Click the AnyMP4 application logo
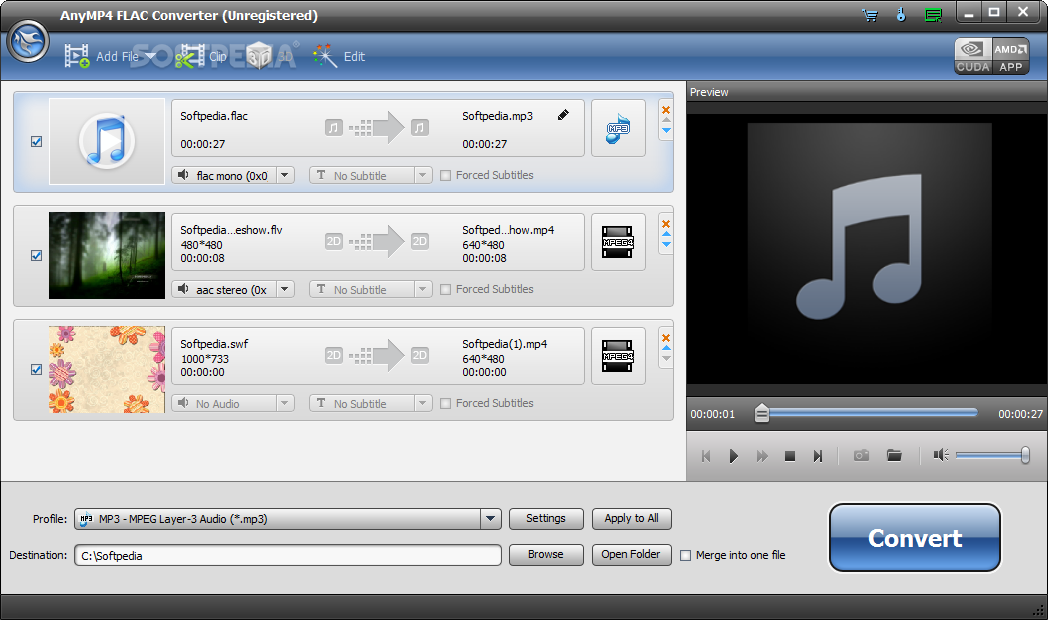1048x620 pixels. [28, 41]
